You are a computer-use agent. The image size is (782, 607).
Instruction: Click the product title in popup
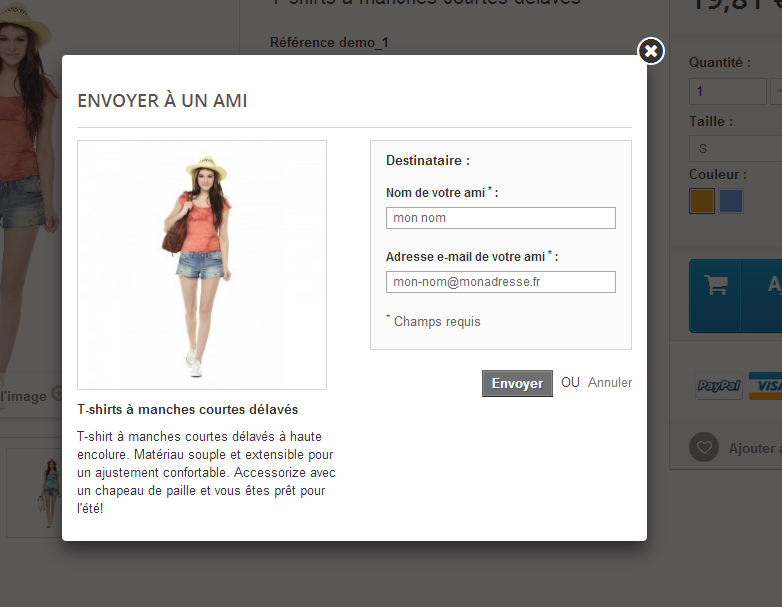[x=188, y=409]
